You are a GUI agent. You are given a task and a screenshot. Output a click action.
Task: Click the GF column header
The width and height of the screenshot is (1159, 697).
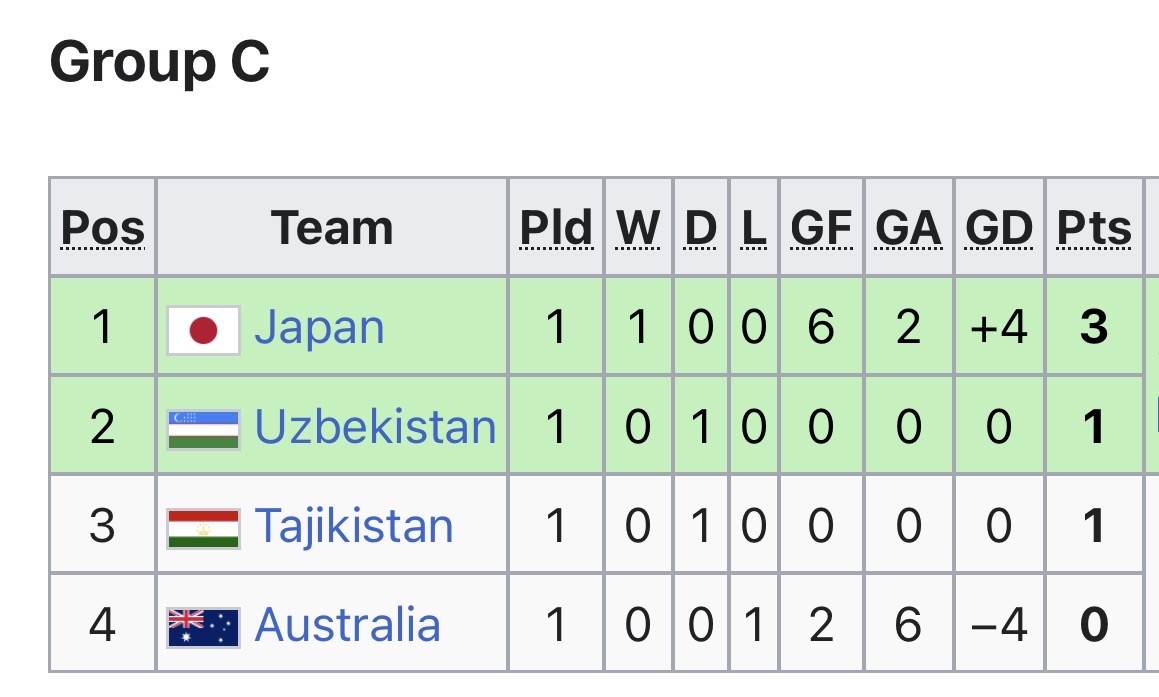(x=820, y=229)
